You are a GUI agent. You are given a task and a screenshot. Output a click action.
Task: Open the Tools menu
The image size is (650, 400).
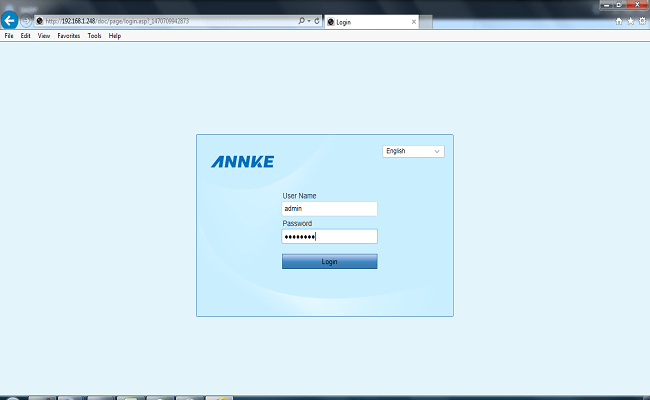94,35
